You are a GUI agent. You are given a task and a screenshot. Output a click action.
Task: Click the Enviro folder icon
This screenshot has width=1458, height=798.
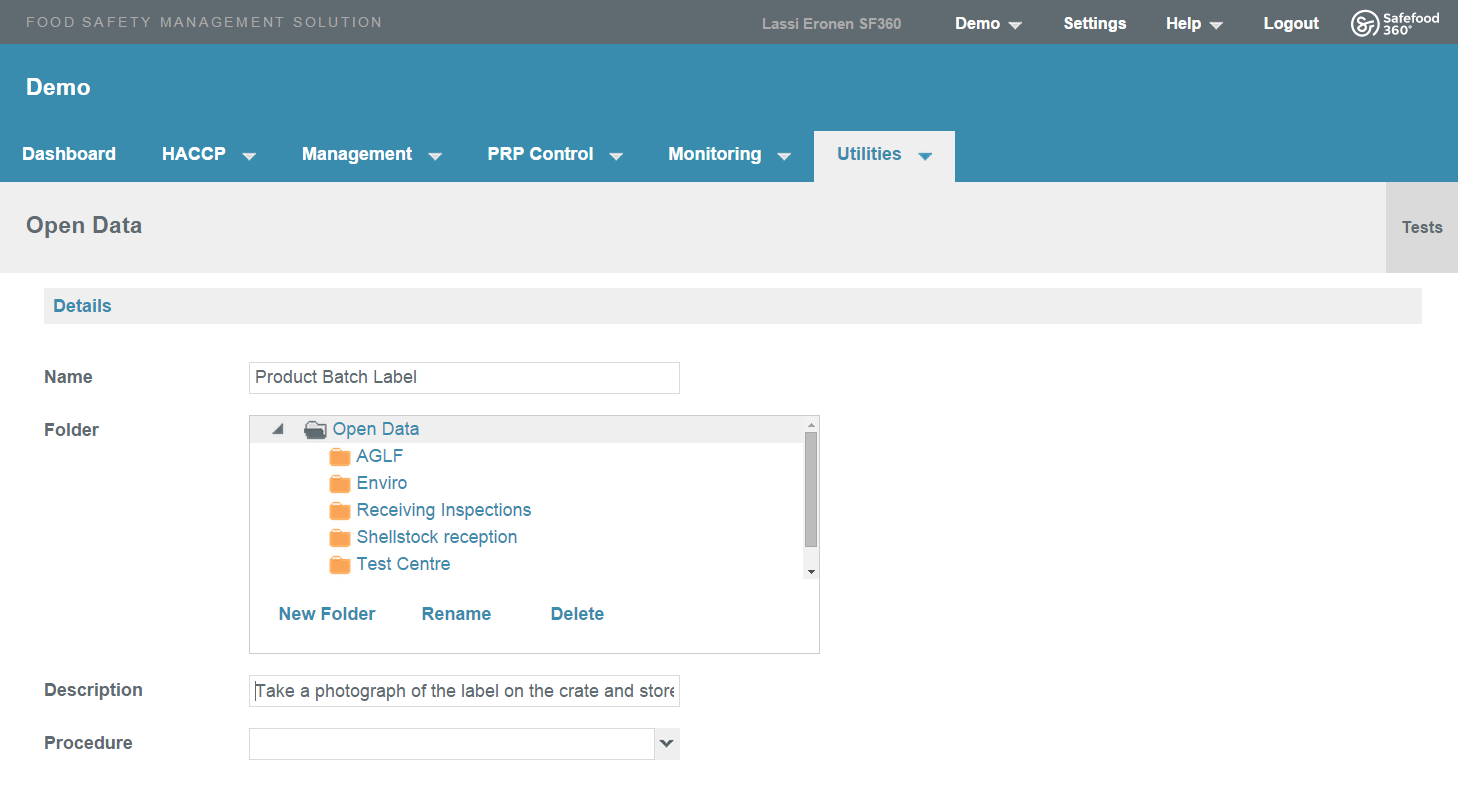[x=340, y=484]
